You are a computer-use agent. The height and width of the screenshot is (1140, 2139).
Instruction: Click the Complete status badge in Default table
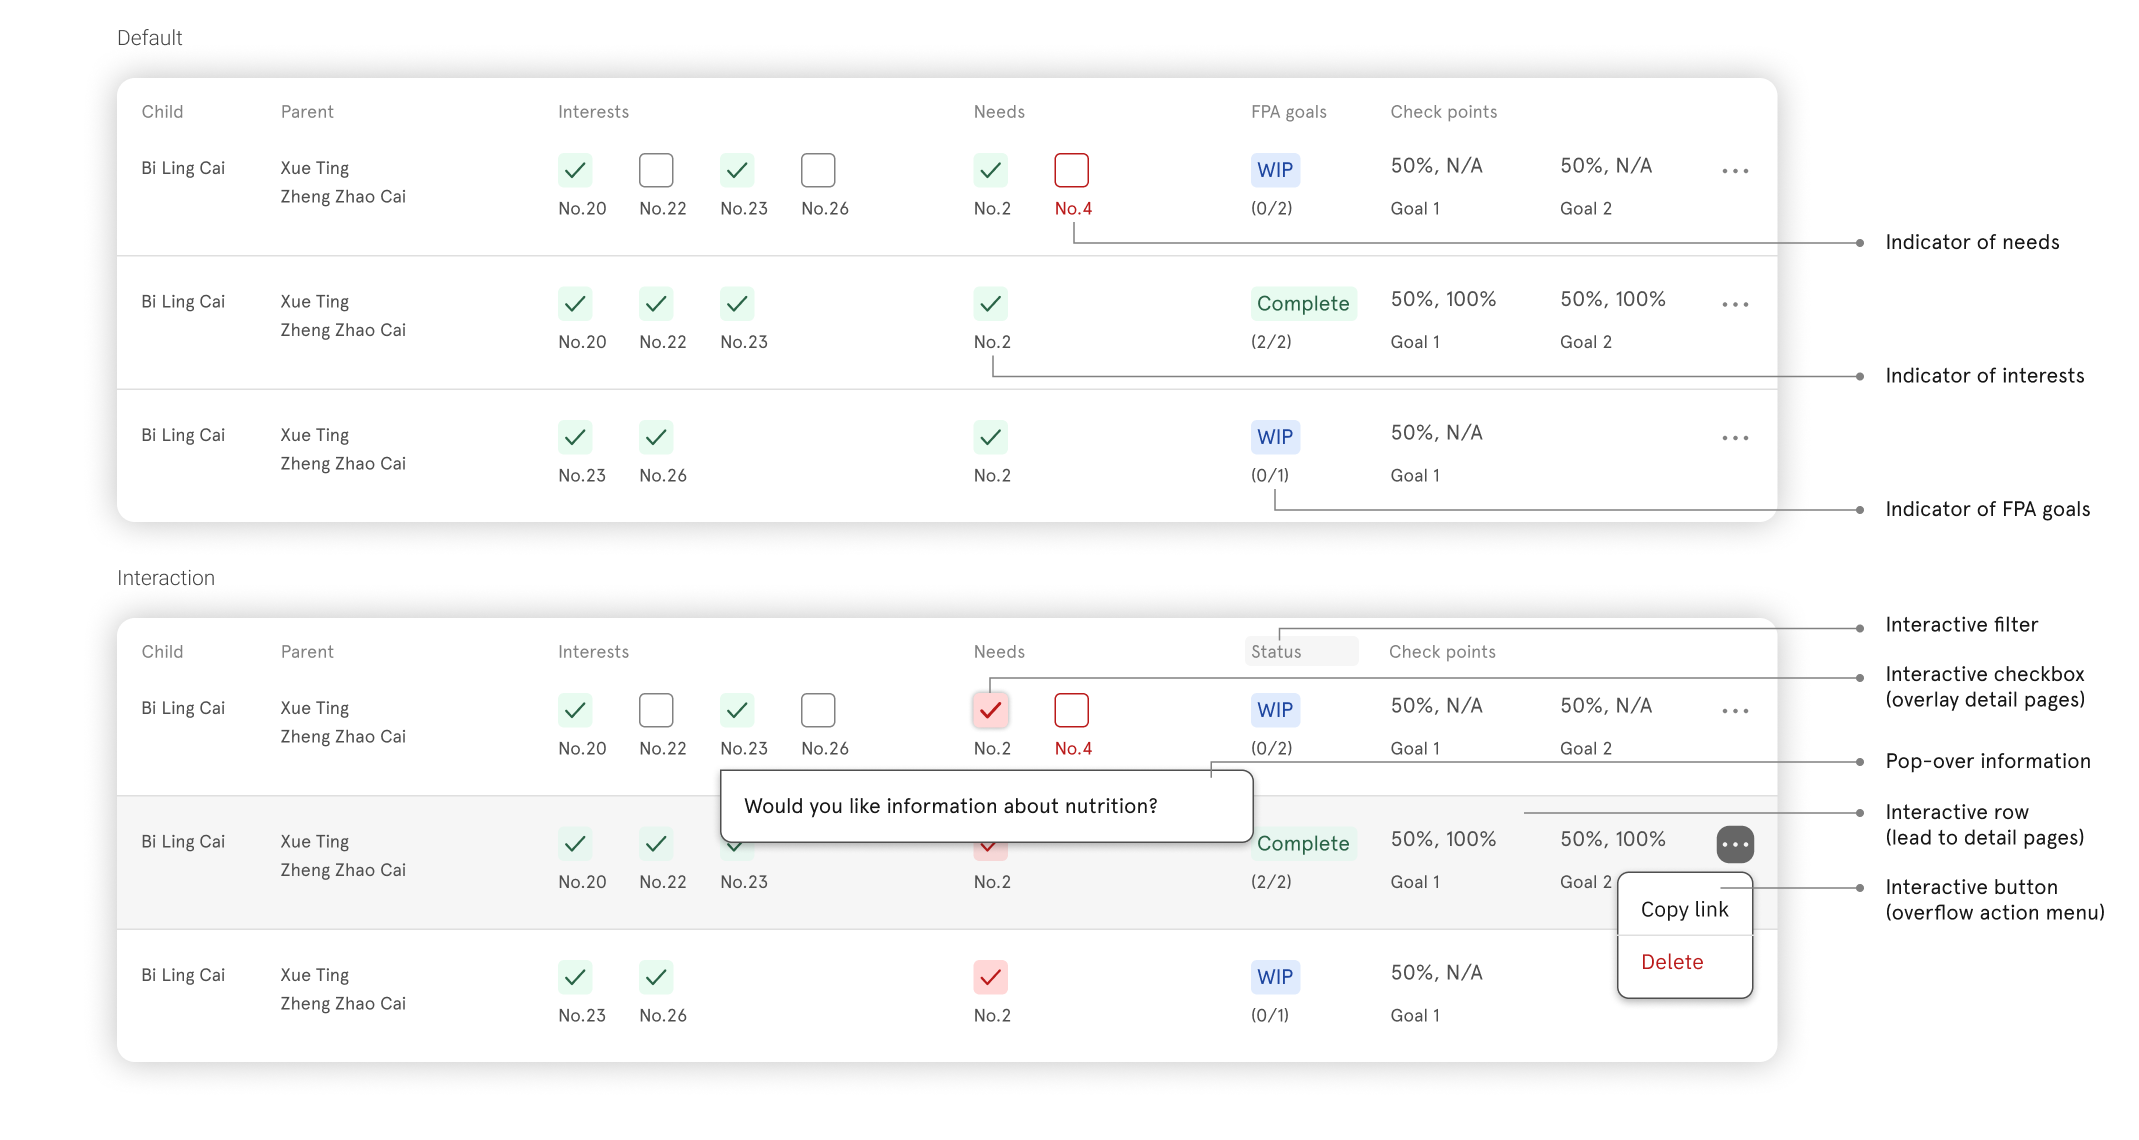[1303, 303]
